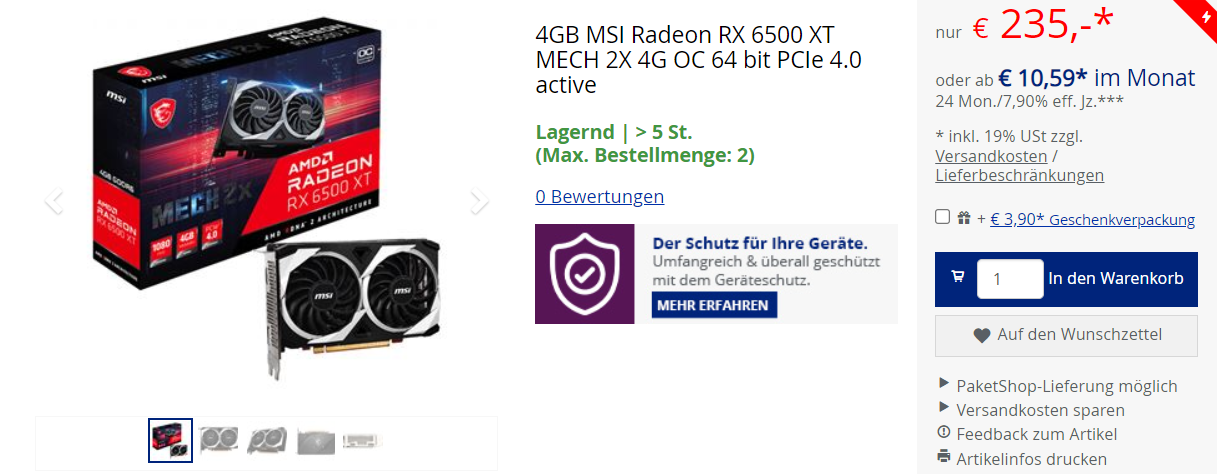Open the 0 Bewertungen link
The width and height of the screenshot is (1225, 474).
click(x=600, y=196)
